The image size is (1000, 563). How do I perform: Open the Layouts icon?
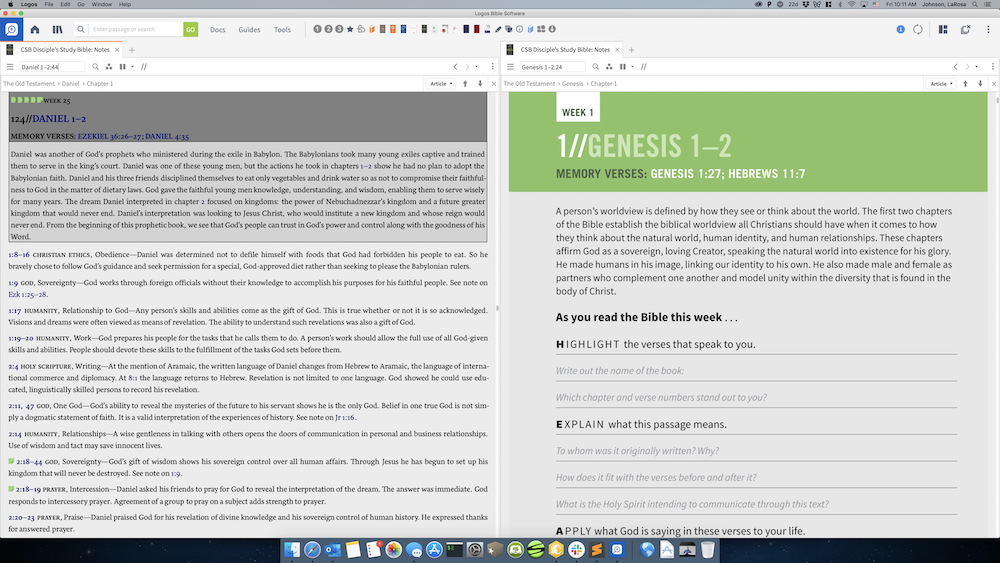tap(943, 29)
